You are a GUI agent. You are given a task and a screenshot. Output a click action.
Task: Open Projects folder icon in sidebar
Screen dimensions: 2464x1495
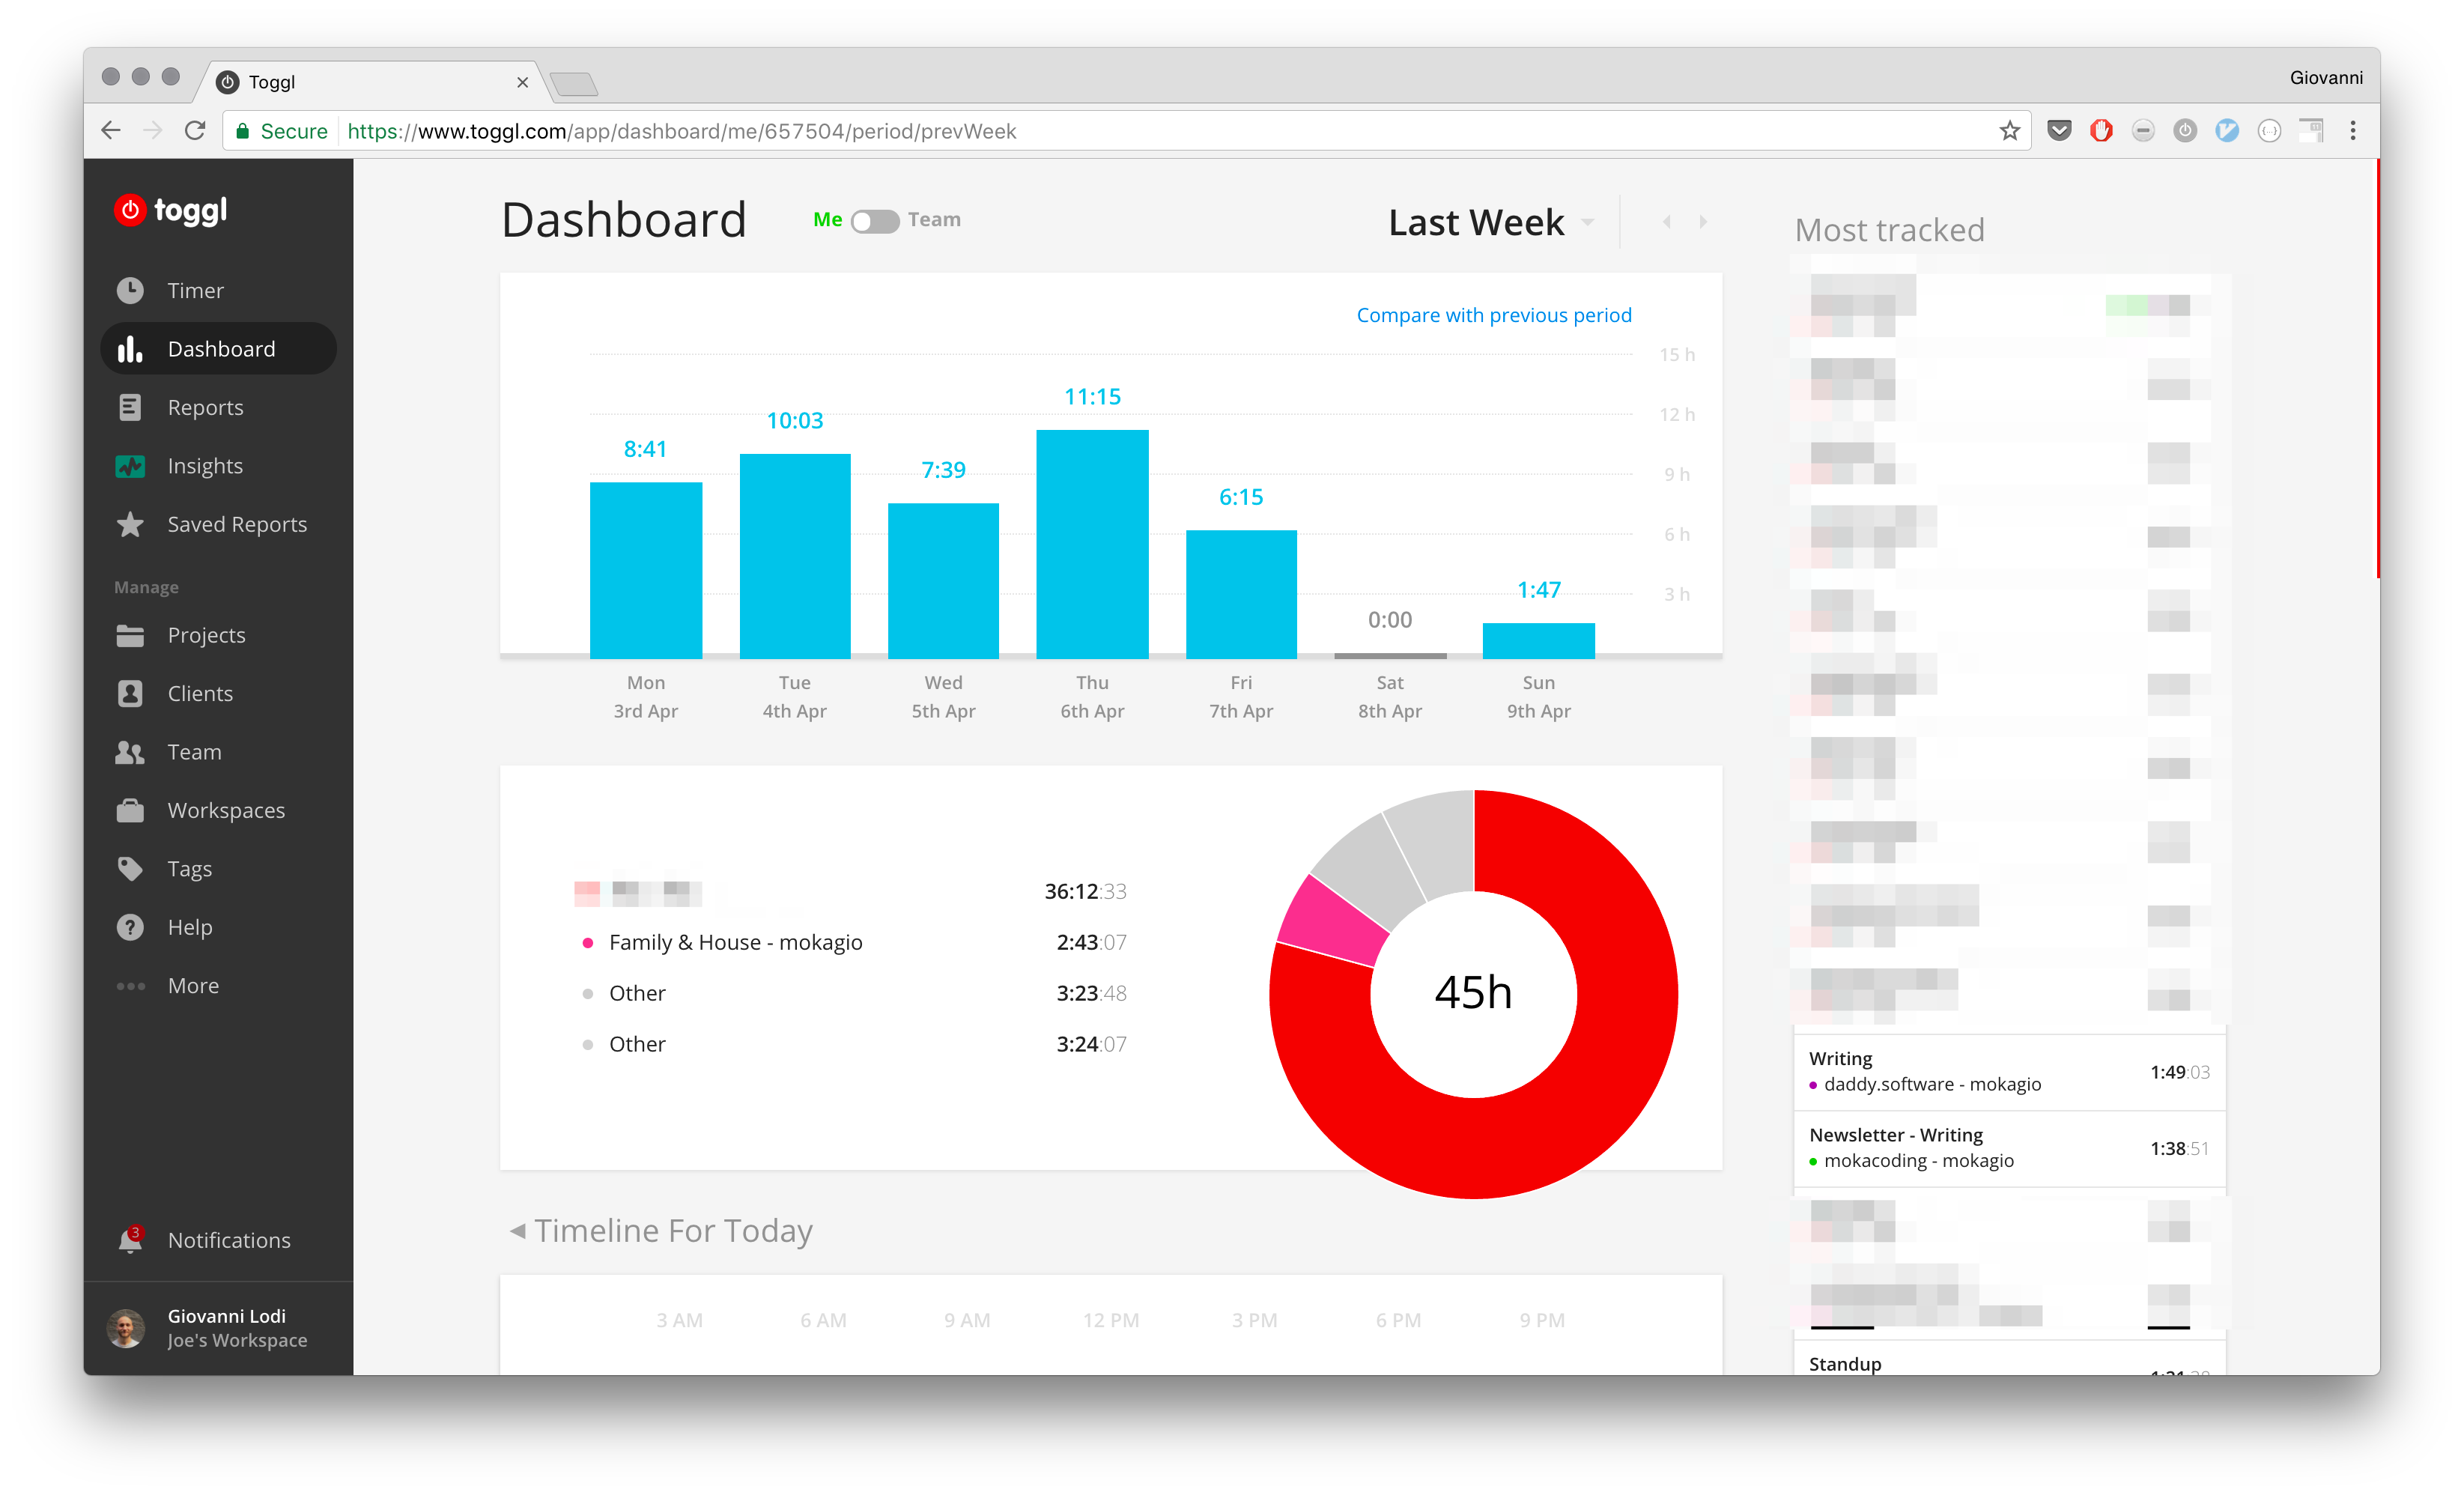[x=130, y=635]
